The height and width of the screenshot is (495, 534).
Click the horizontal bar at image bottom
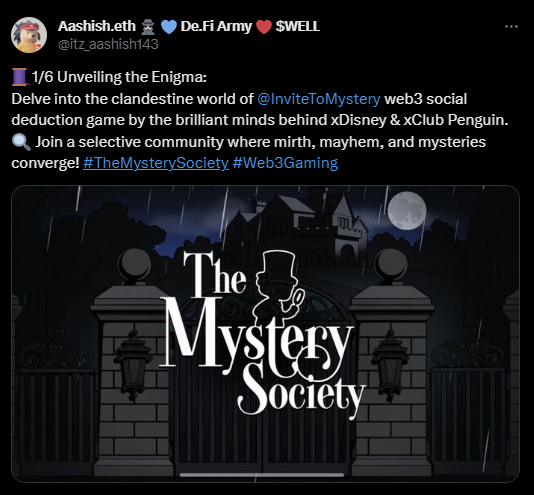coord(262,475)
